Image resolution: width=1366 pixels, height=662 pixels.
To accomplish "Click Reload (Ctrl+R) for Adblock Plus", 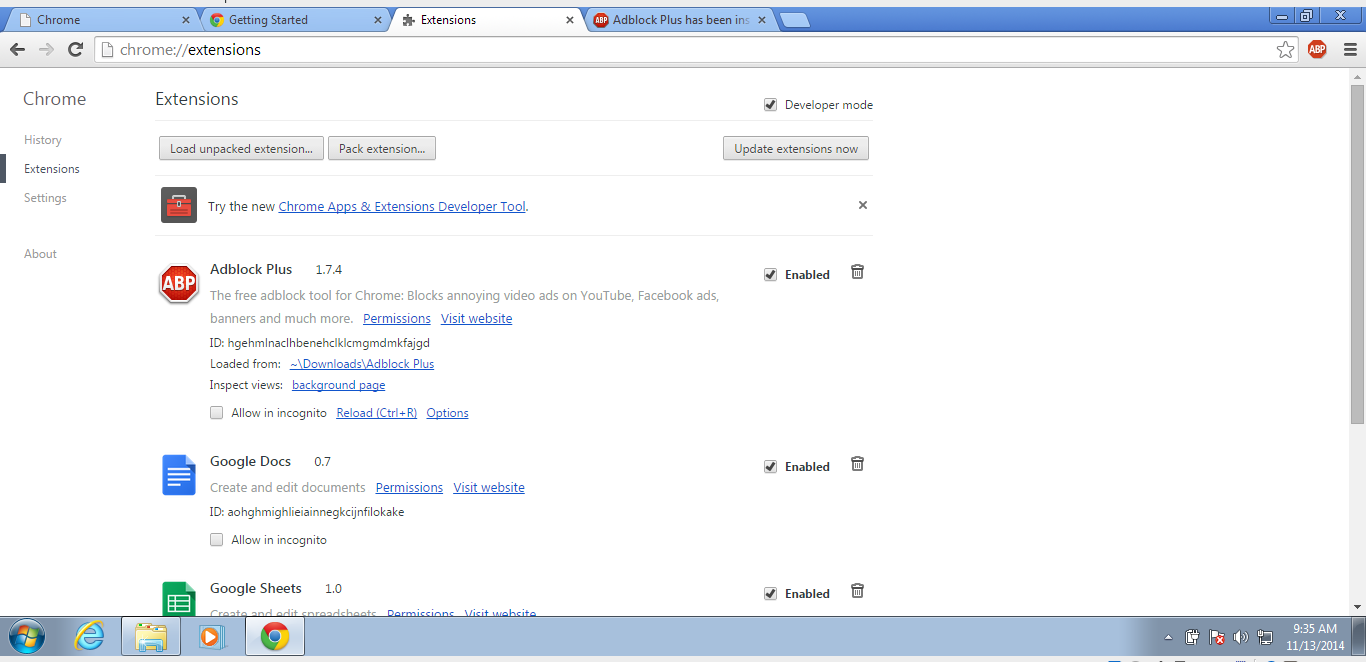I will coord(376,413).
